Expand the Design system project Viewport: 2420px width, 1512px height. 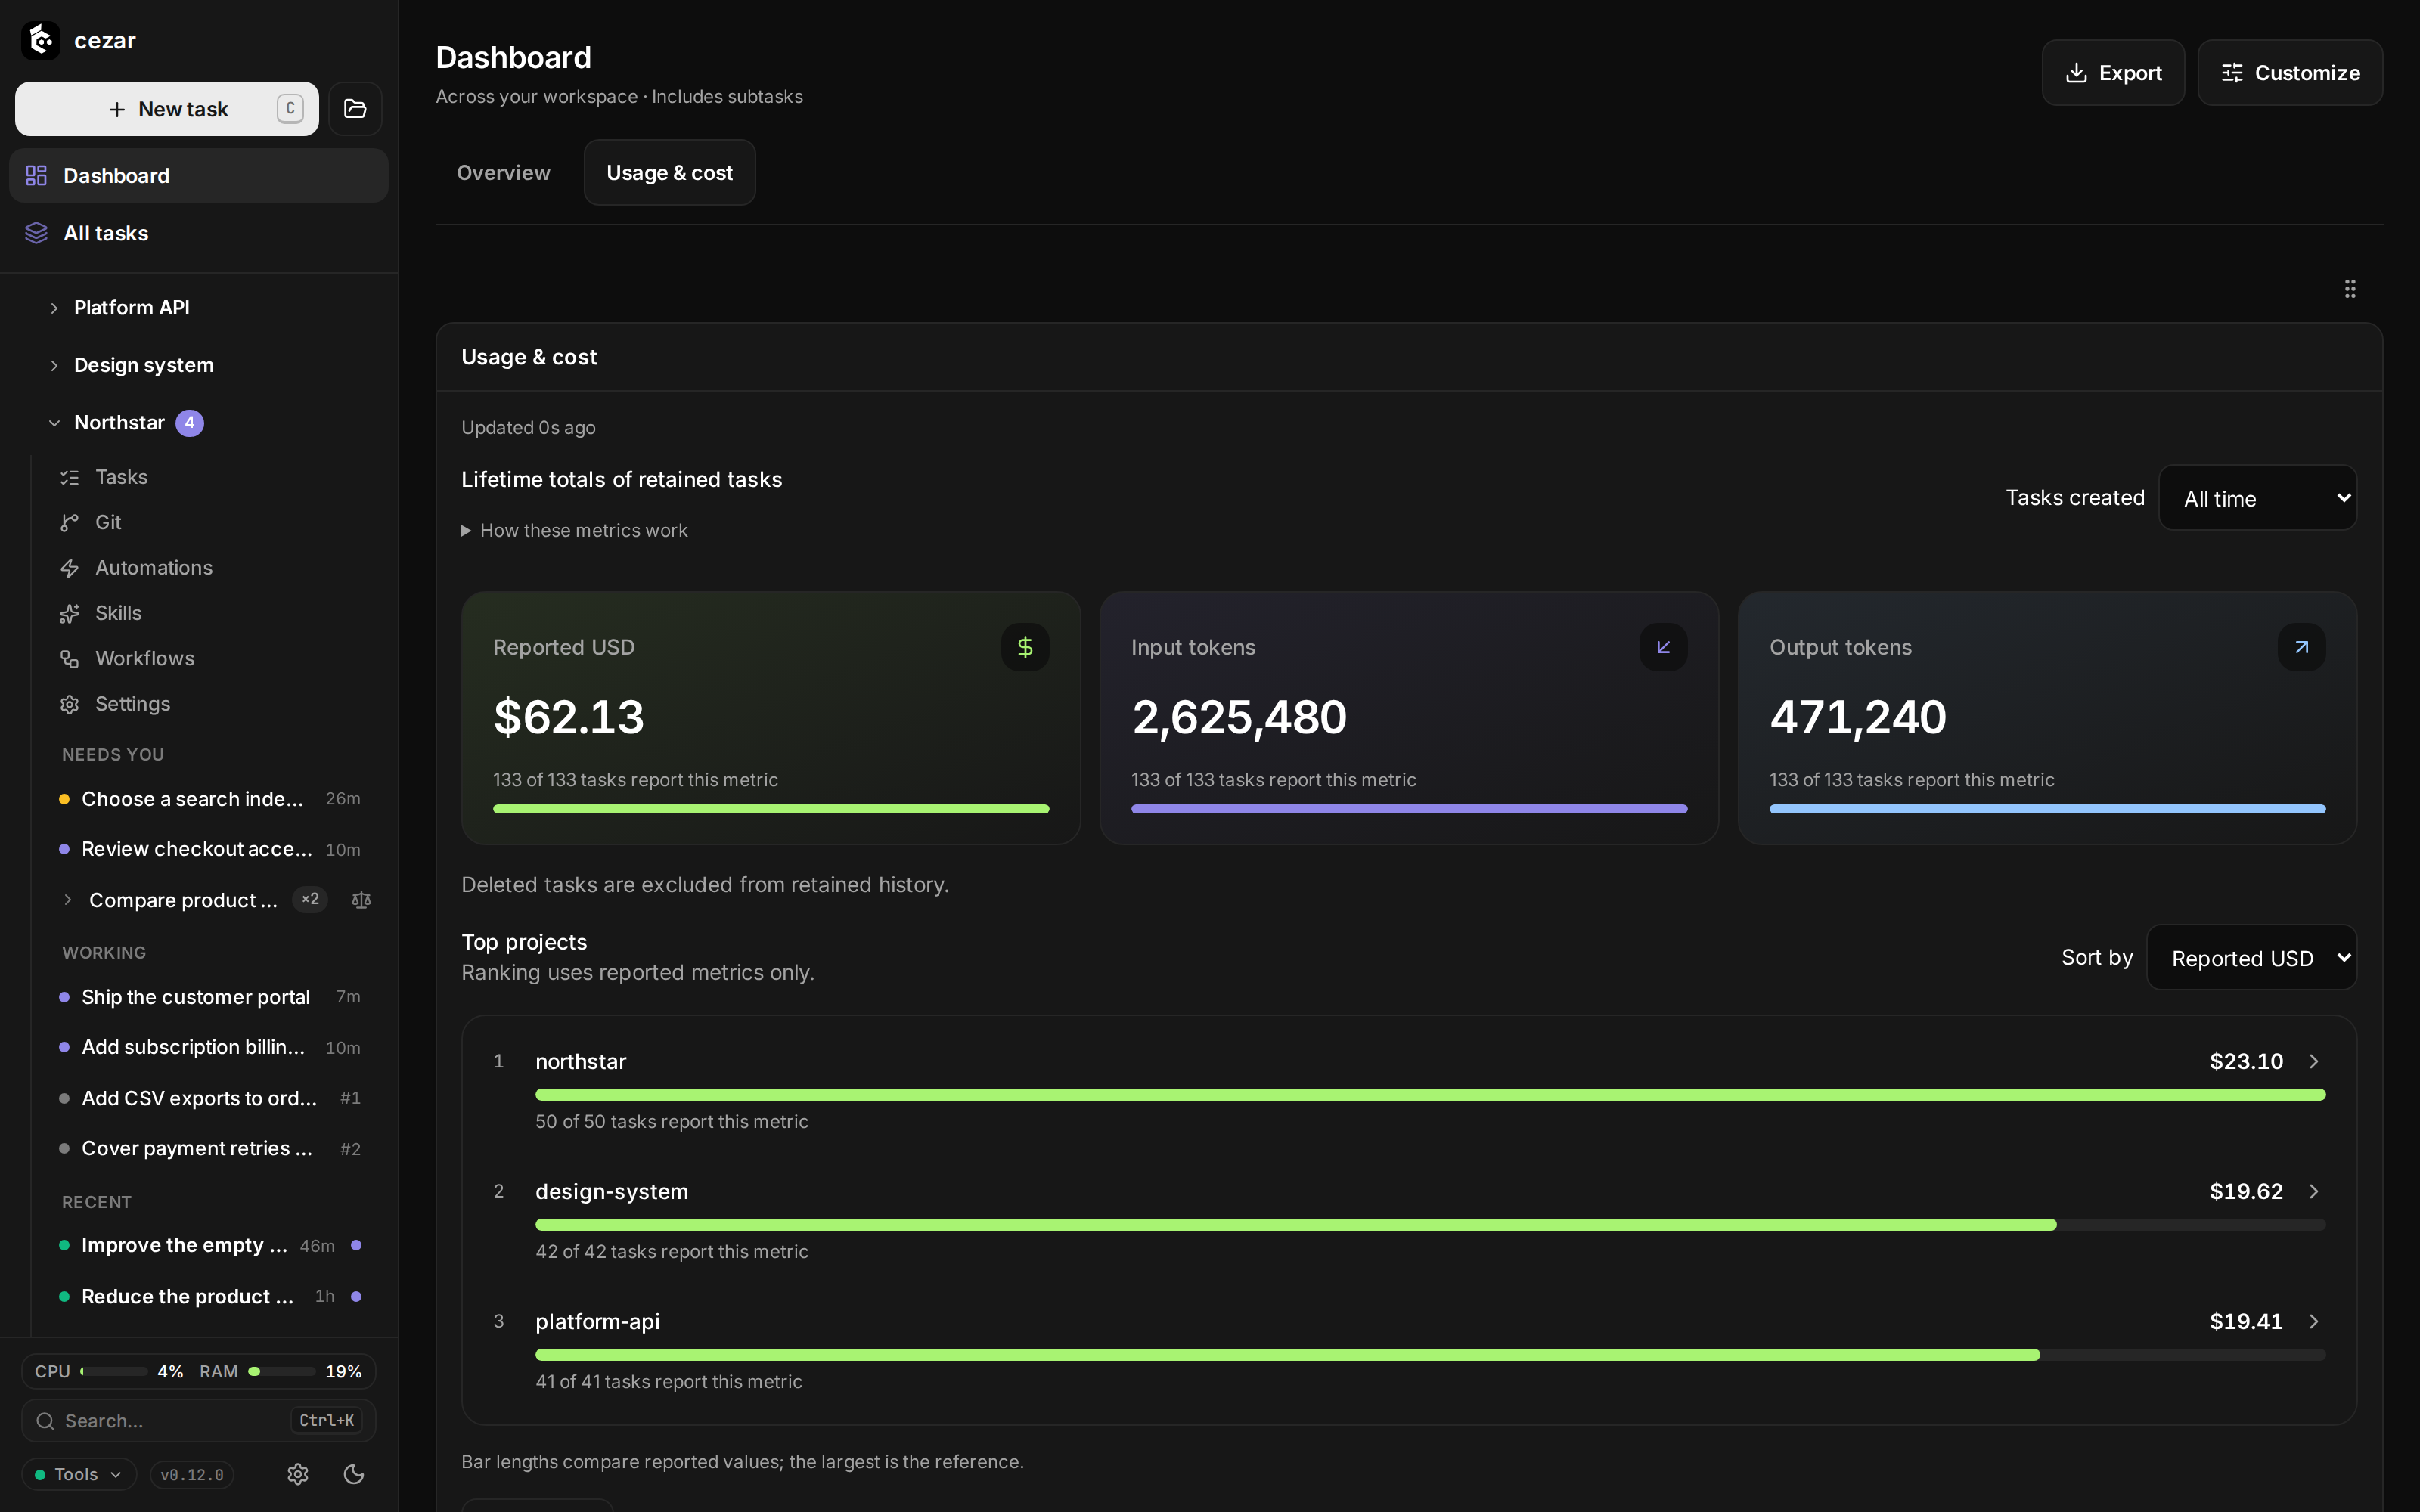(x=54, y=366)
